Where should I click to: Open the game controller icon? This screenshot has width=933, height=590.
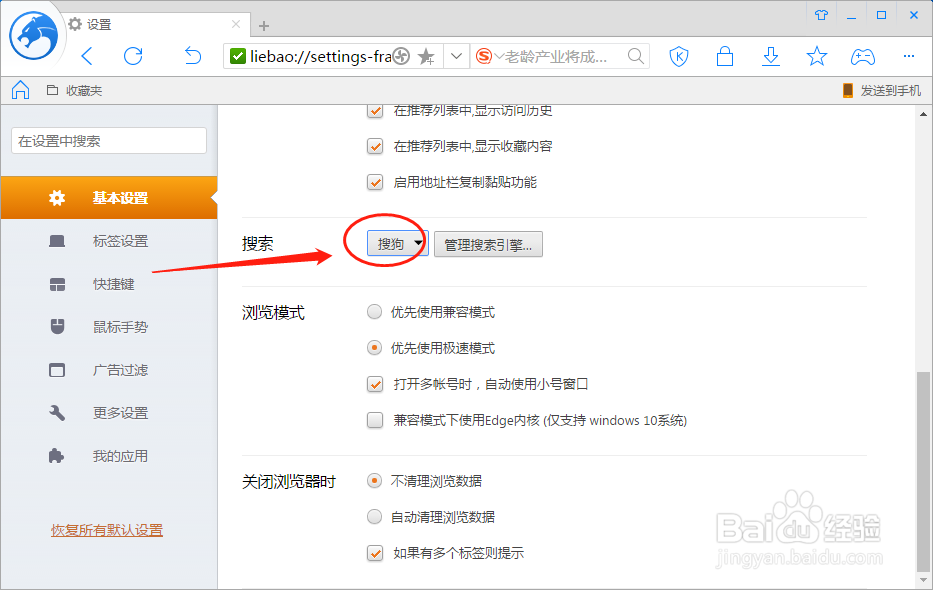[x=862, y=57]
